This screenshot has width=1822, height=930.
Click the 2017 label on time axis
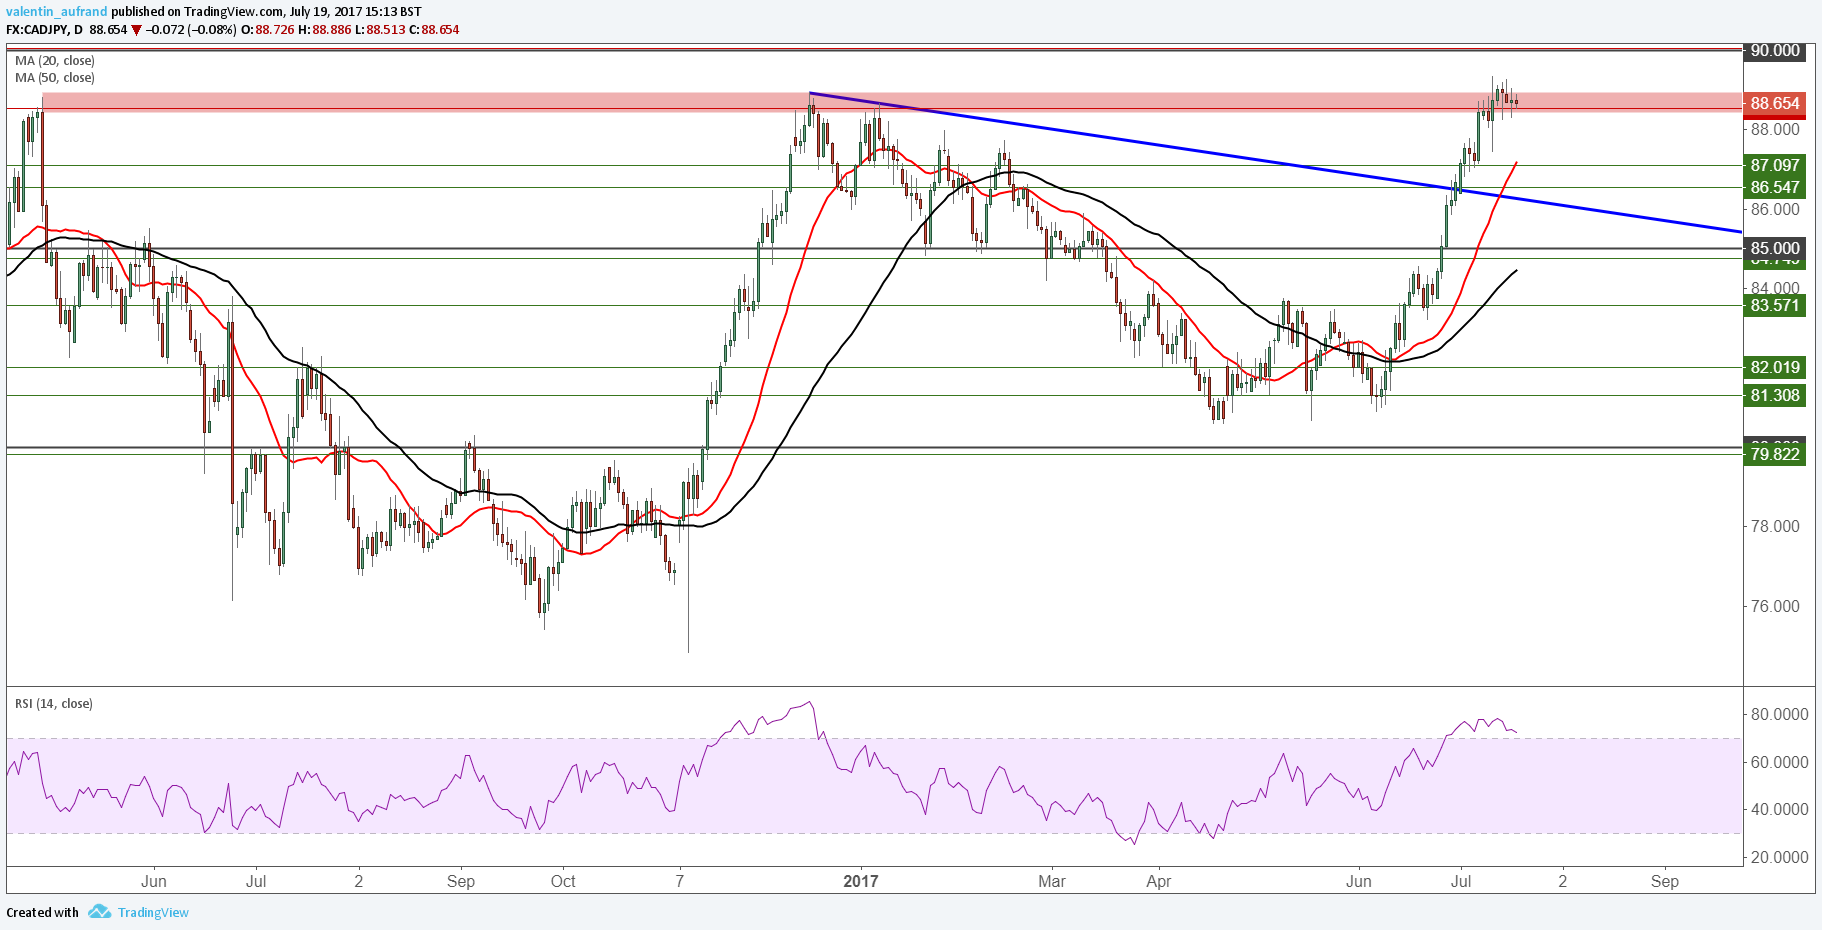tap(860, 881)
